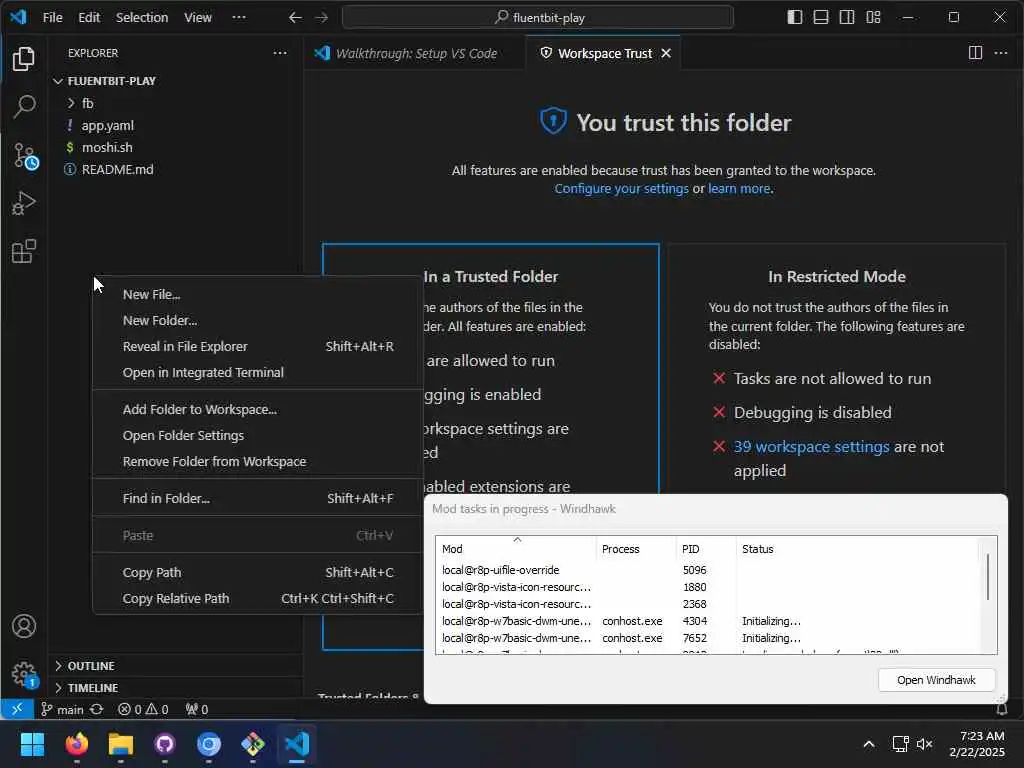
Task: Follow the Configure your settings link
Action: 621,189
